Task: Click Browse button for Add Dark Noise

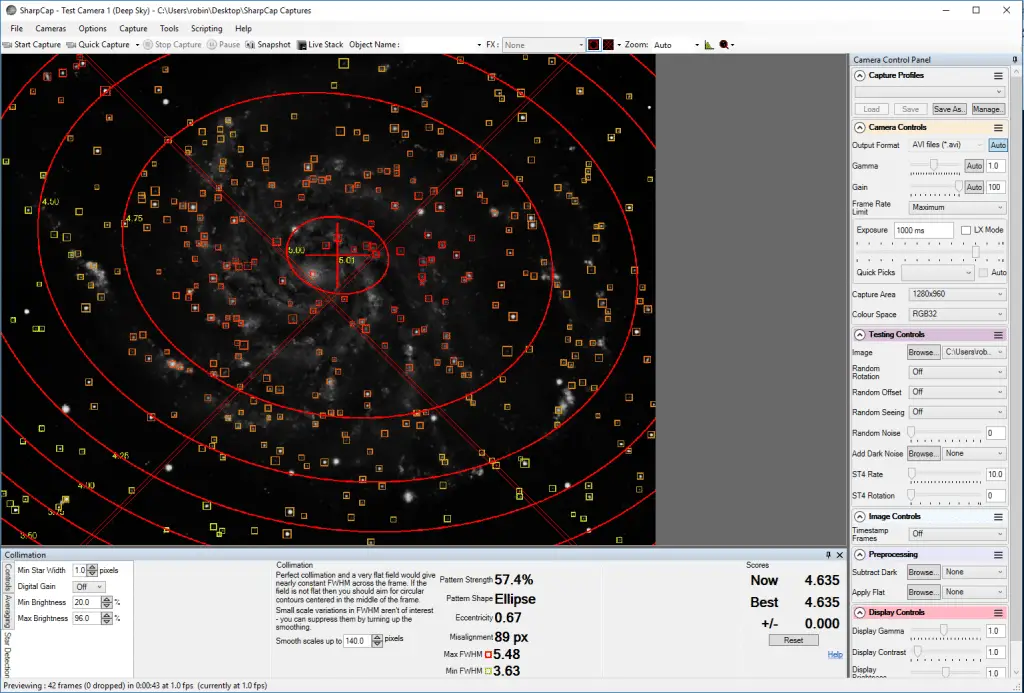Action: click(923, 453)
